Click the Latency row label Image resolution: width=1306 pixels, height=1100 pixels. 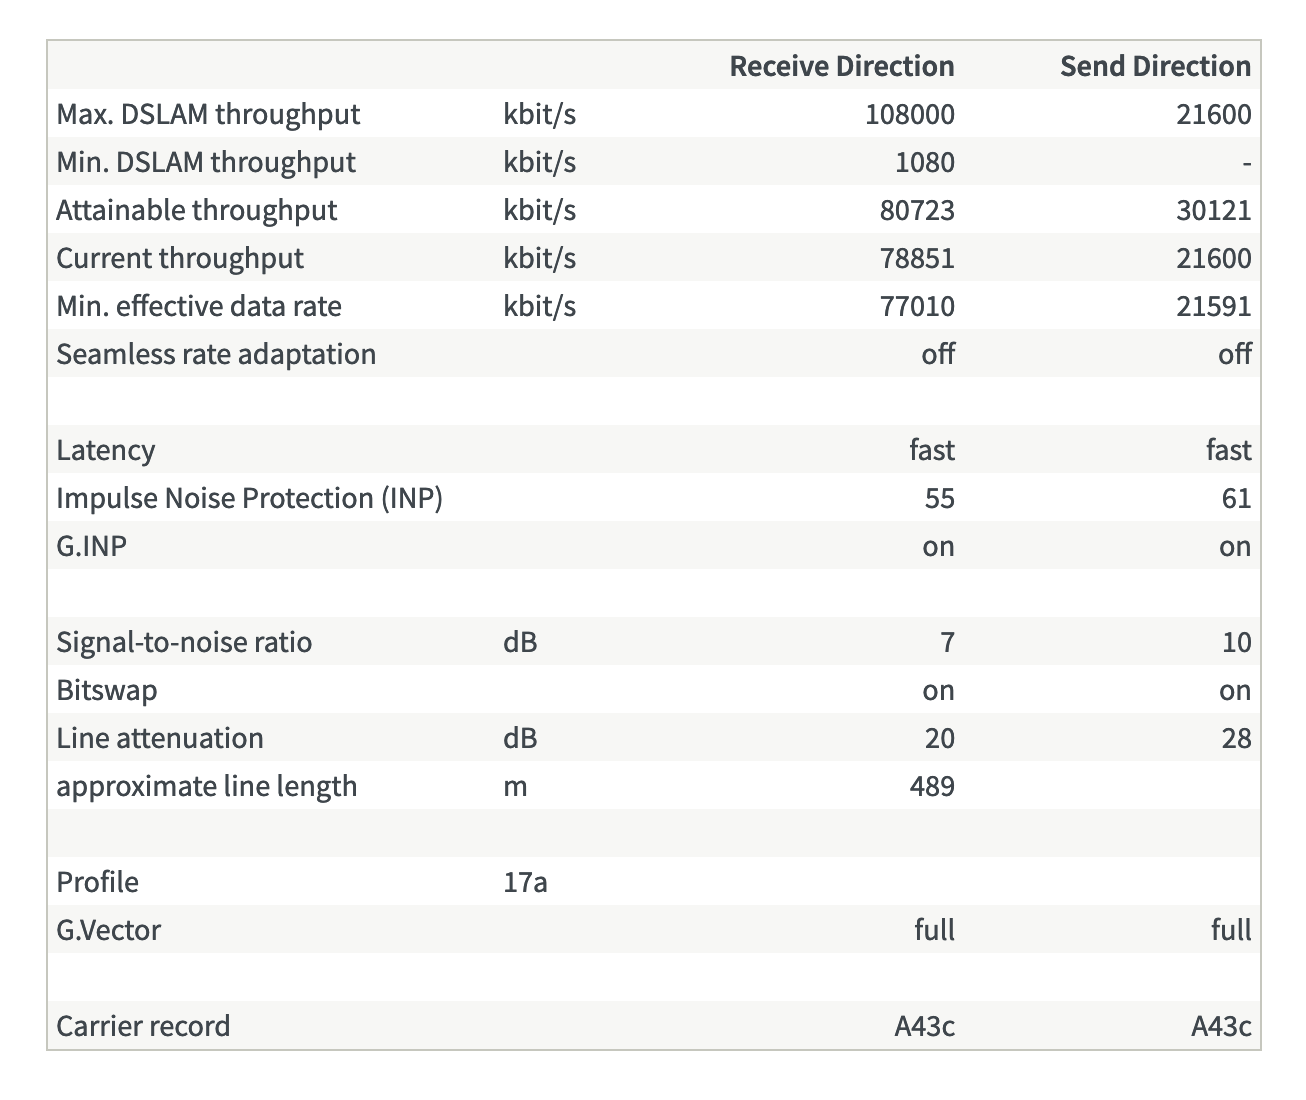pyautogui.click(x=106, y=450)
